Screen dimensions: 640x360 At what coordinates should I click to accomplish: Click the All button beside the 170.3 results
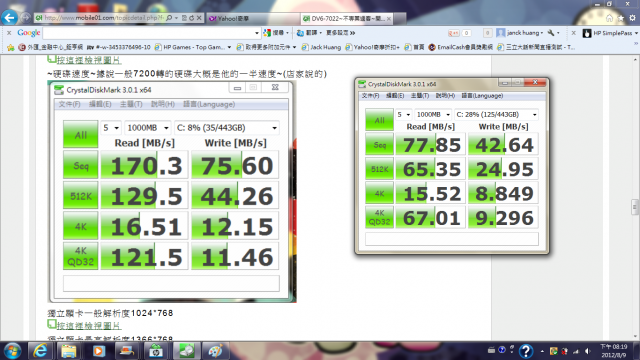[80, 134]
